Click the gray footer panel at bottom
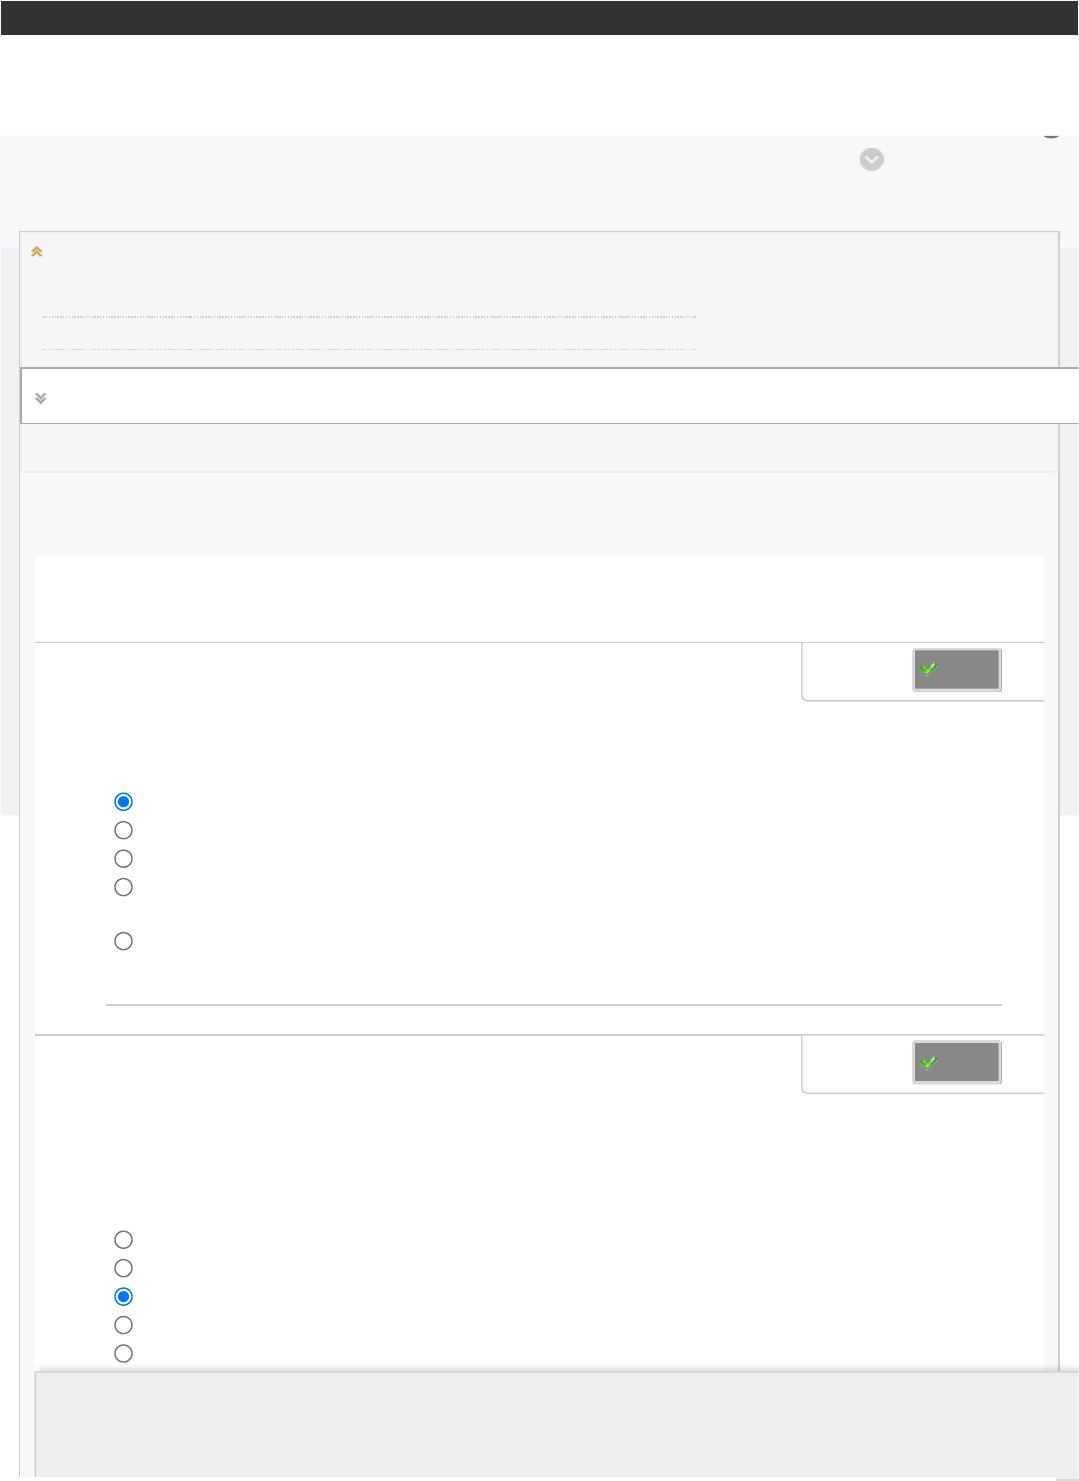Screen dimensions: 1079x1481 (556, 1424)
